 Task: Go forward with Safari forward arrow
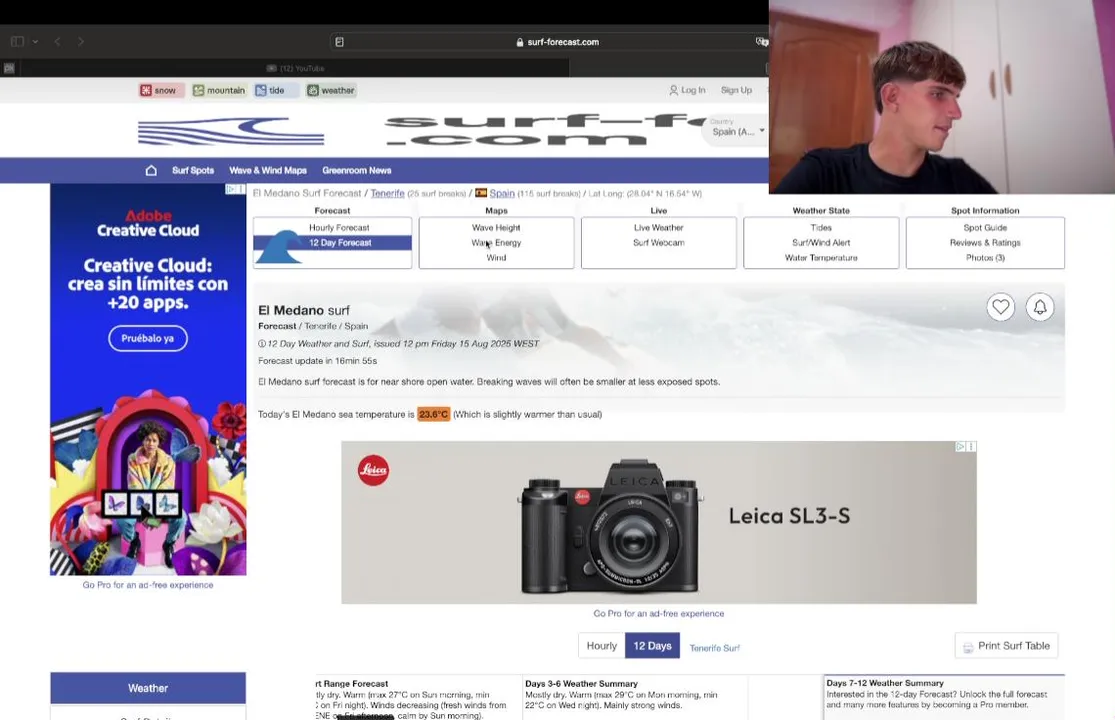pos(81,42)
